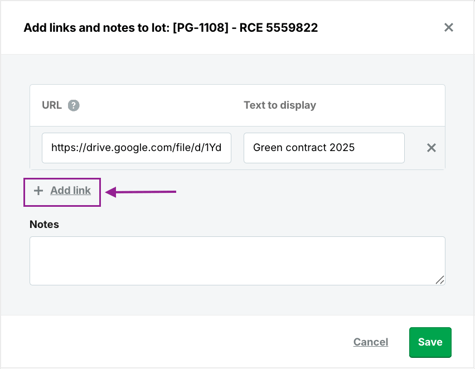This screenshot has height=369, width=475.
Task: Grab the Notes textarea resize handle
Action: click(x=440, y=280)
